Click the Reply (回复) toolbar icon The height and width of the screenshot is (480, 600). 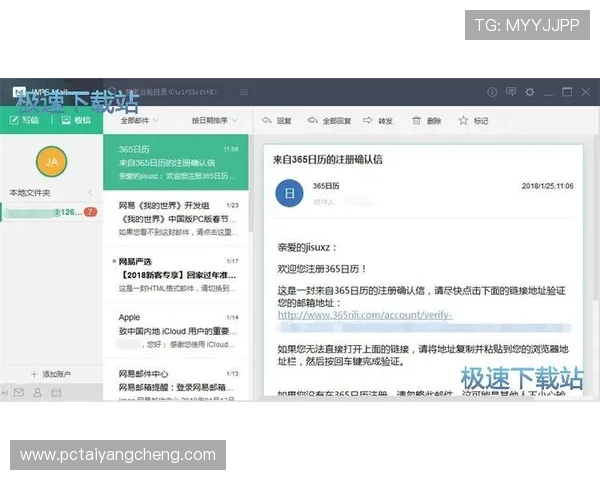tap(267, 121)
